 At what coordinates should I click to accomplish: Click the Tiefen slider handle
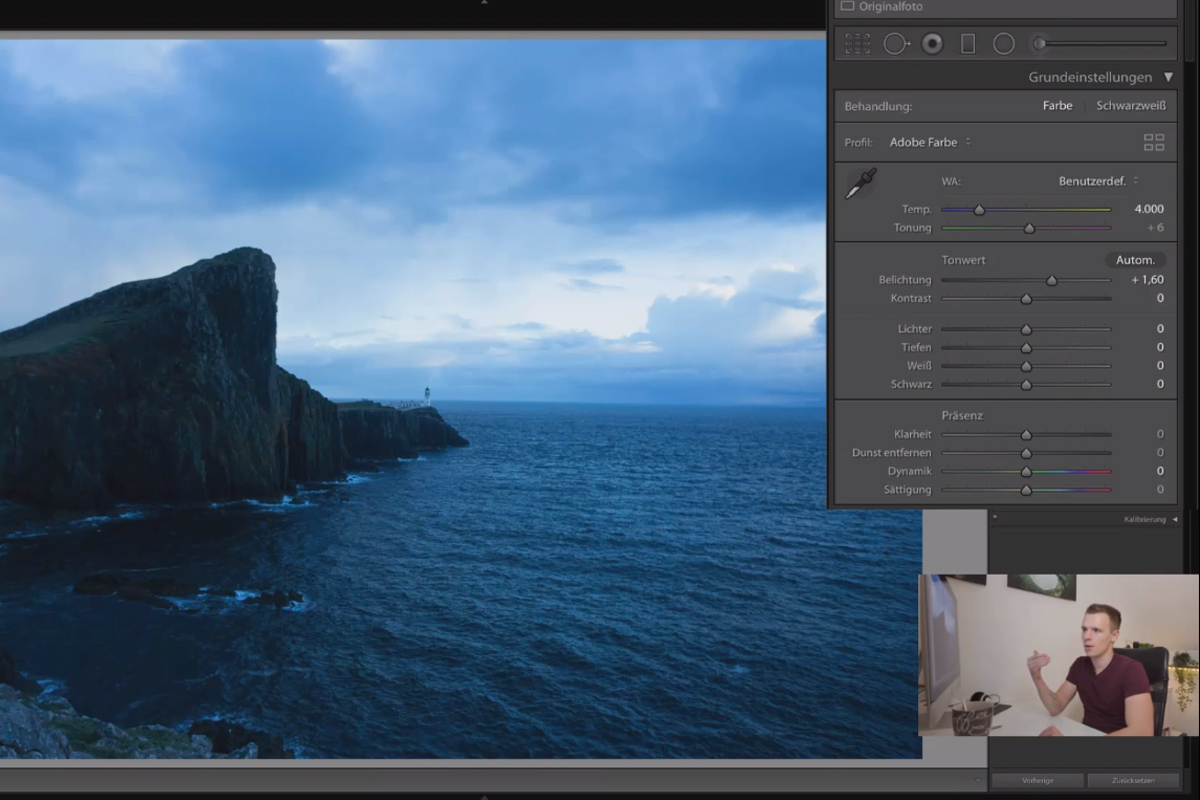(1026, 348)
